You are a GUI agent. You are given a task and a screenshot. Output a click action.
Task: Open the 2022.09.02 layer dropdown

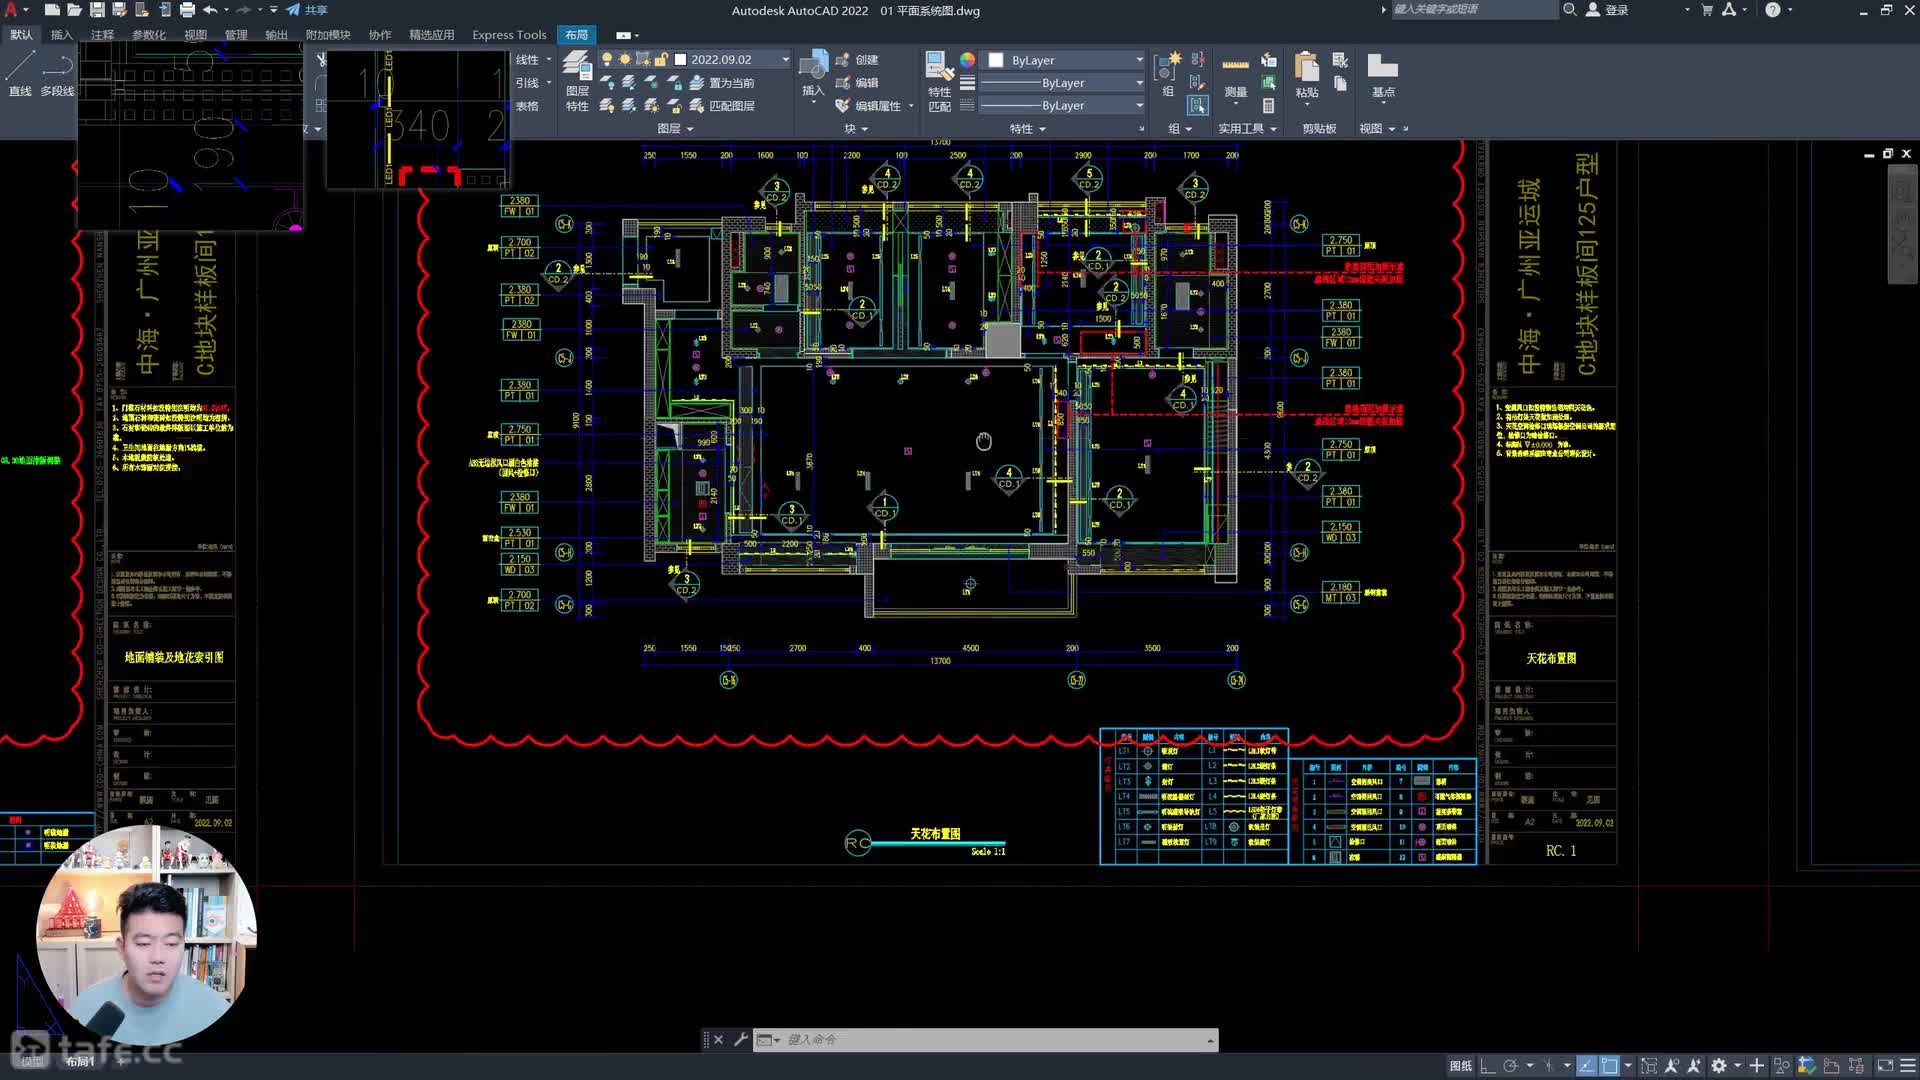click(785, 60)
